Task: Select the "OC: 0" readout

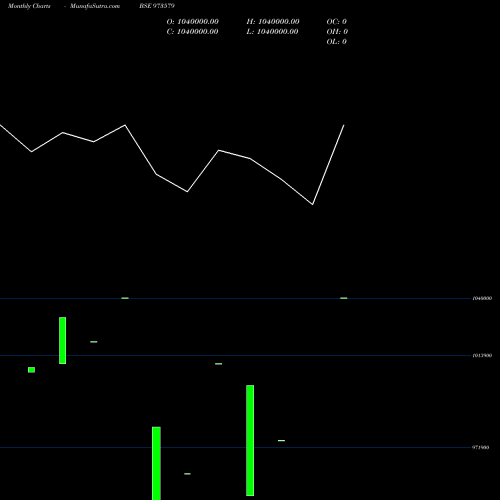Action: (x=337, y=22)
